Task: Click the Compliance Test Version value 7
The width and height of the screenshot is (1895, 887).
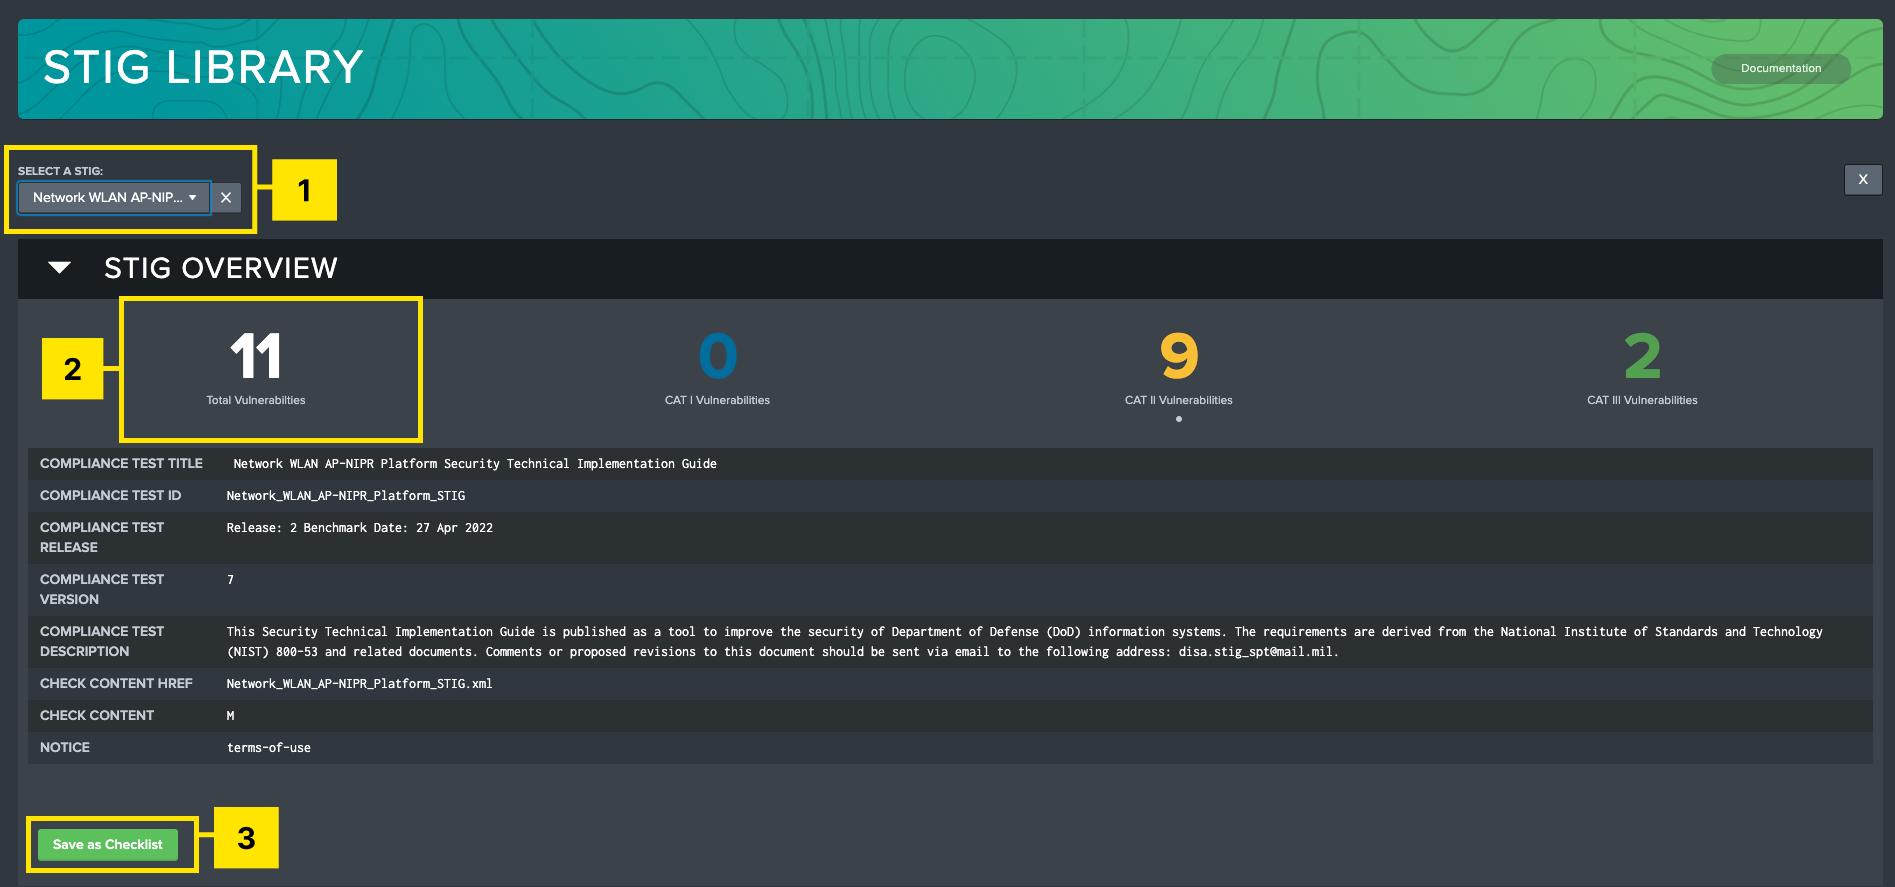Action: tap(230, 580)
